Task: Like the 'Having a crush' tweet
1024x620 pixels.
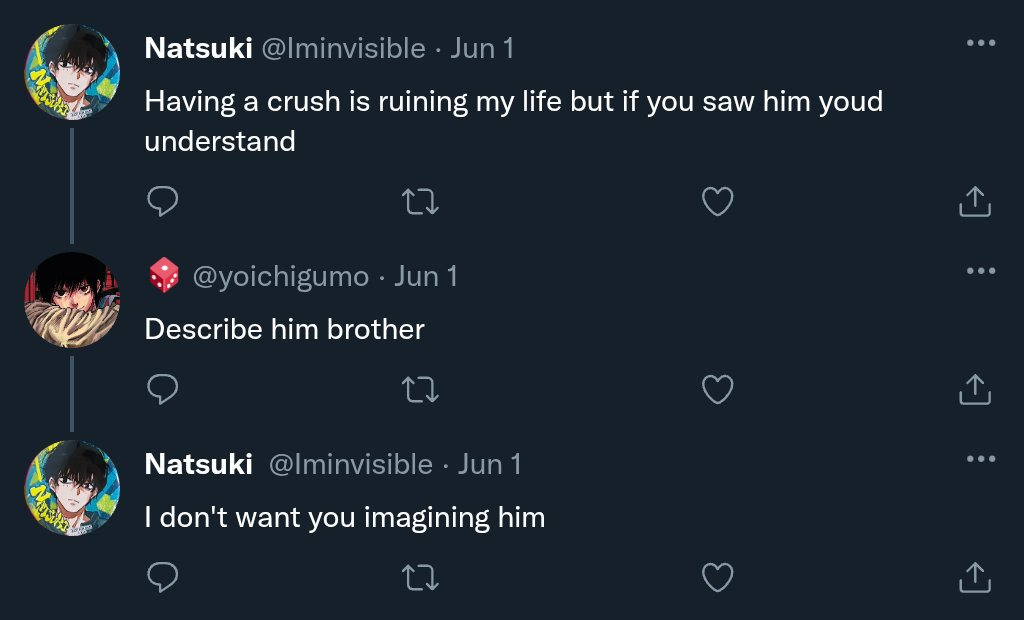Action: pos(718,202)
